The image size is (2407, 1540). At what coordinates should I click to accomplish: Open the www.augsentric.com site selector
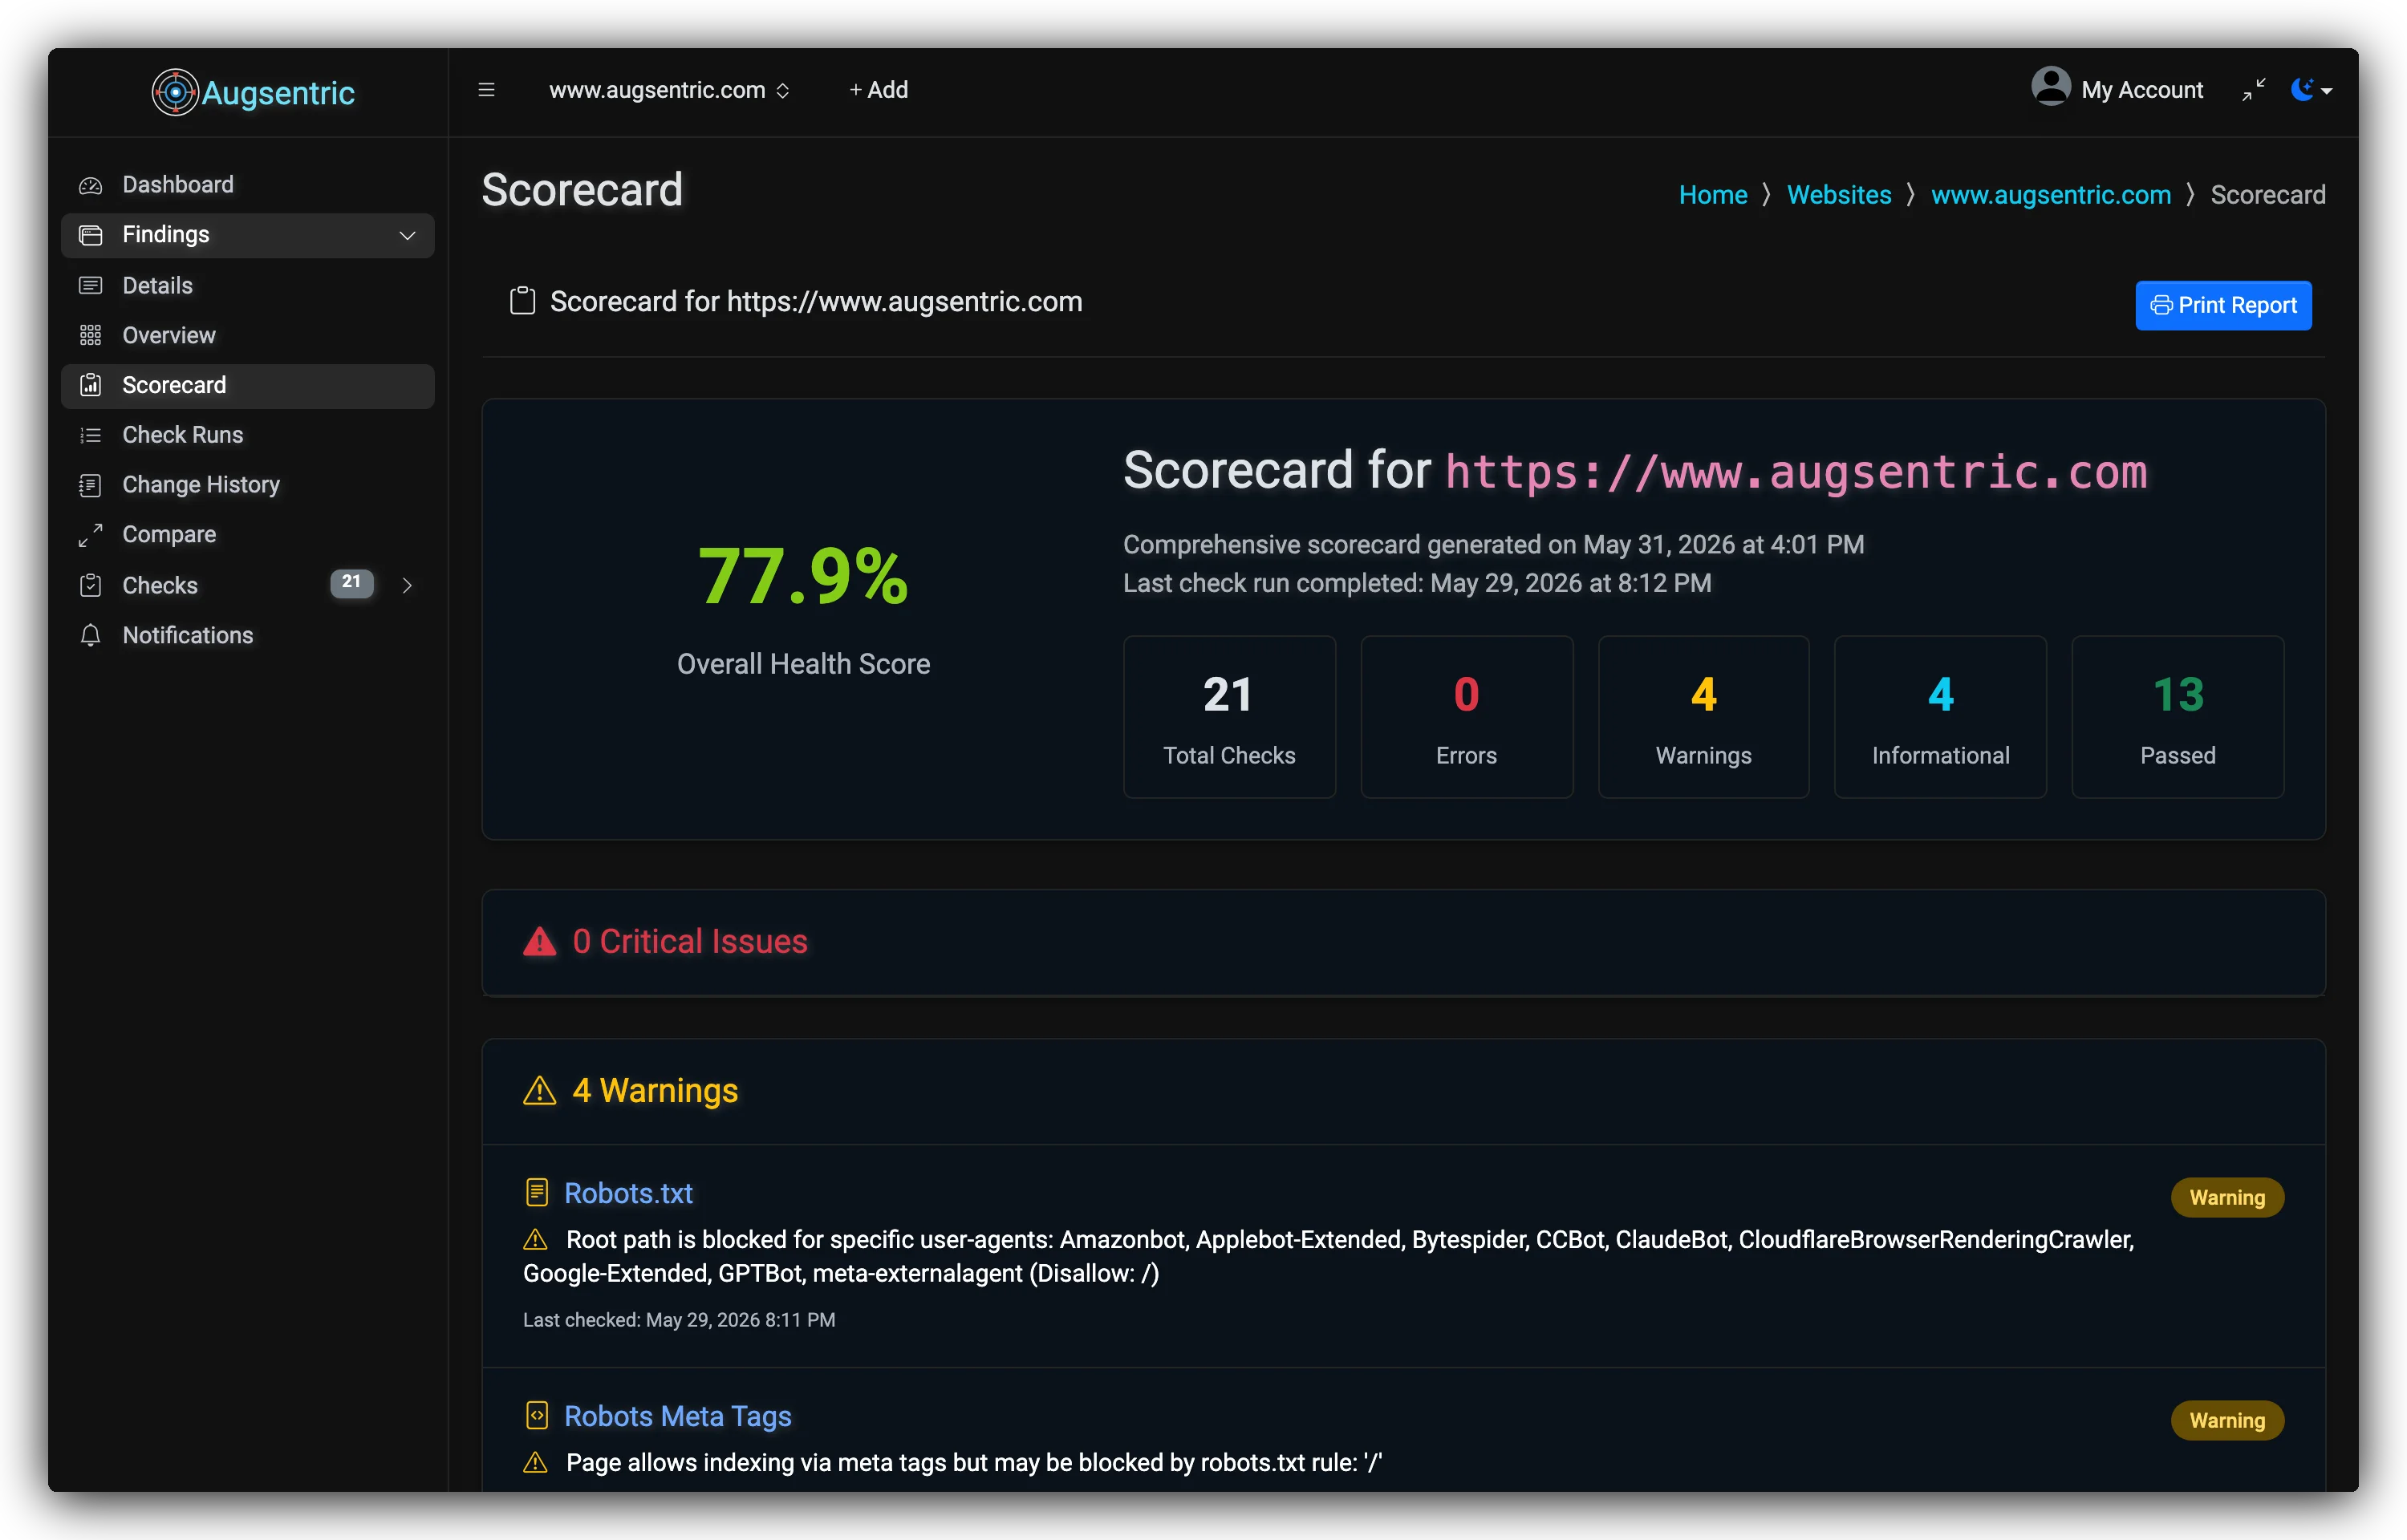tap(669, 90)
